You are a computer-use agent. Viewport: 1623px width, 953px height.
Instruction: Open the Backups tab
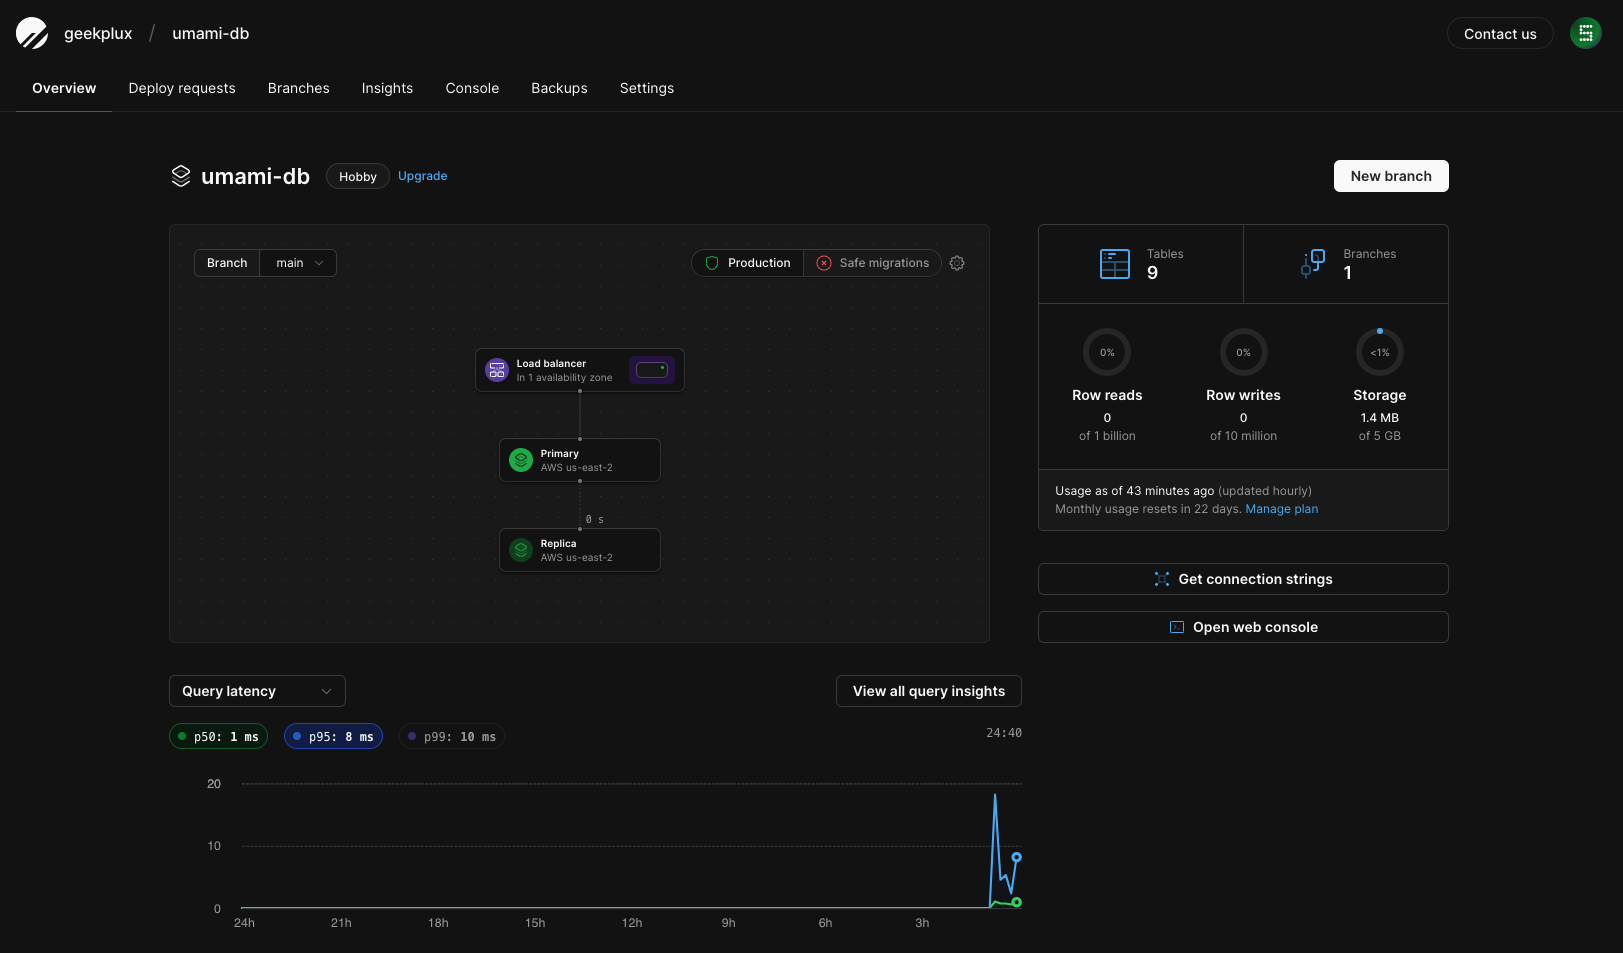tap(559, 88)
